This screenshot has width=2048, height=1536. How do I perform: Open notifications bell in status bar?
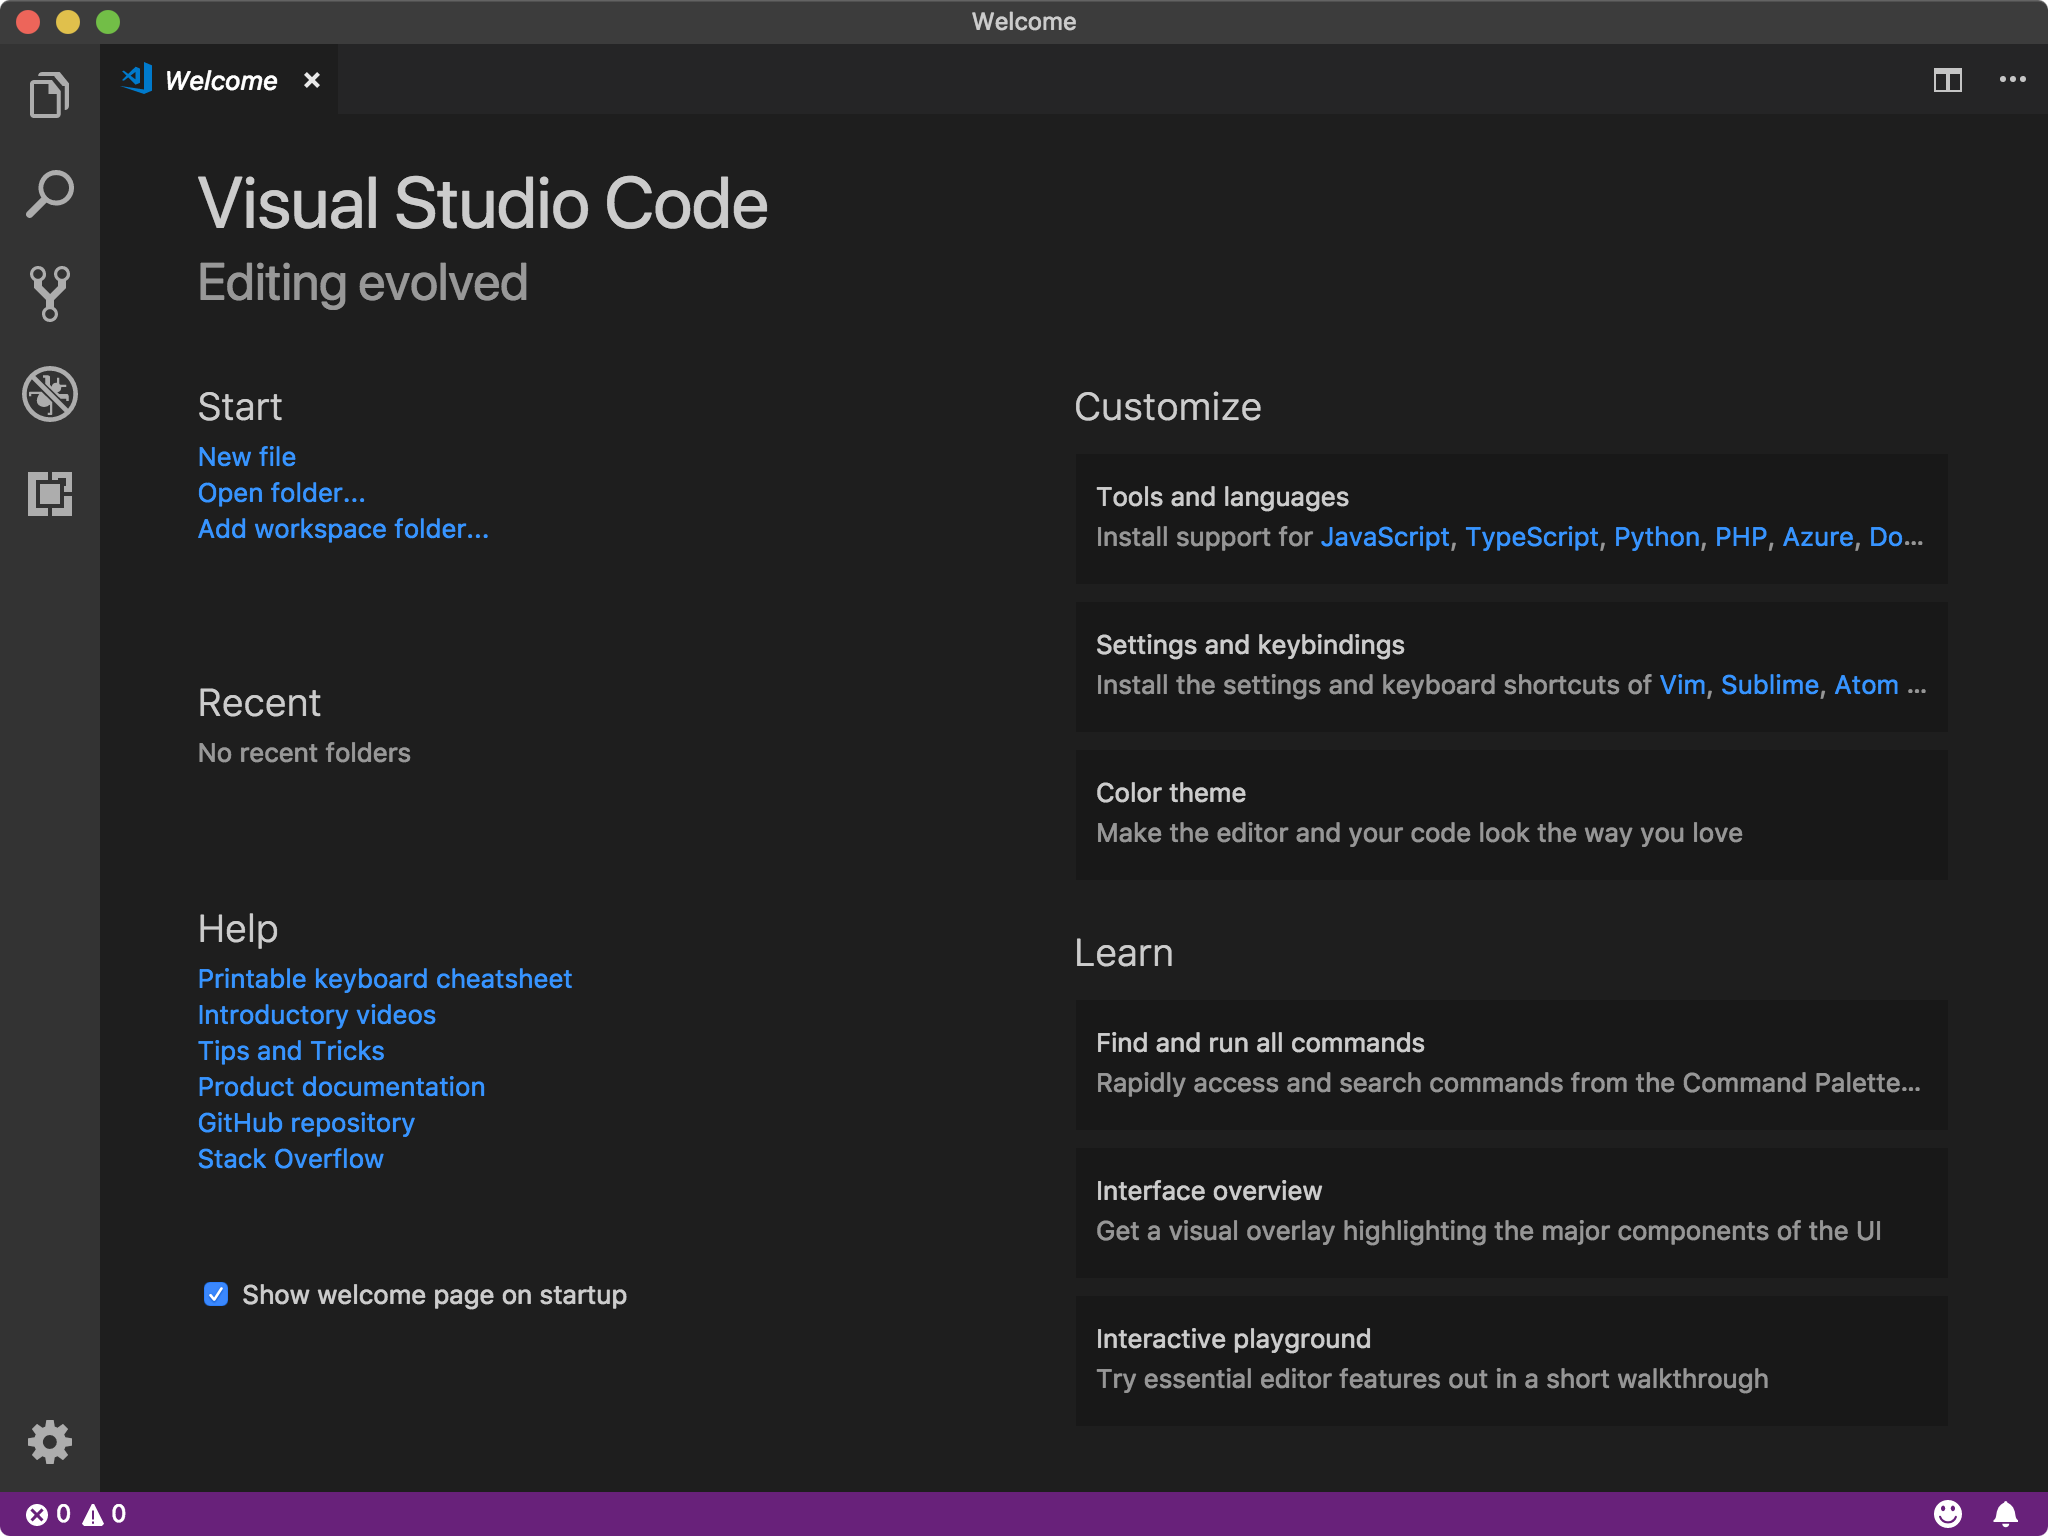coord(2005,1514)
